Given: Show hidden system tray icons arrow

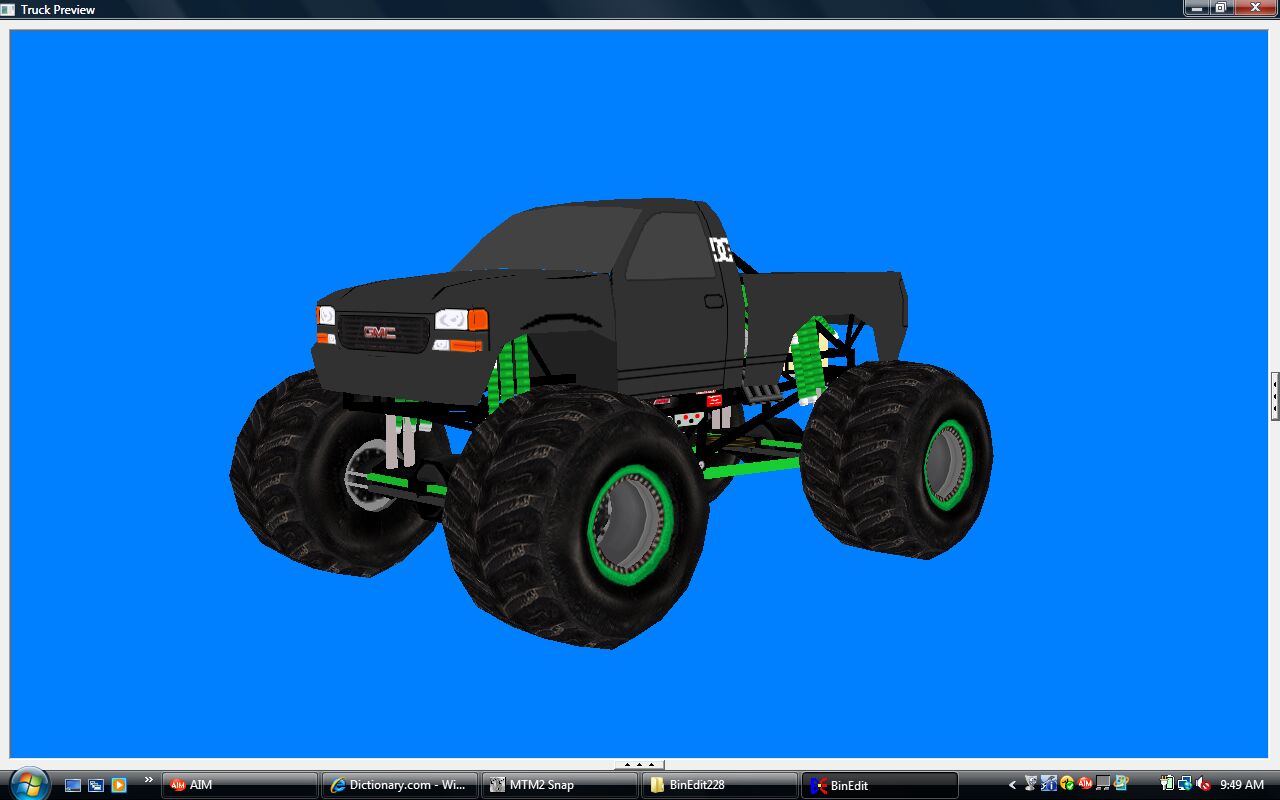Looking at the screenshot, I should (x=1012, y=785).
